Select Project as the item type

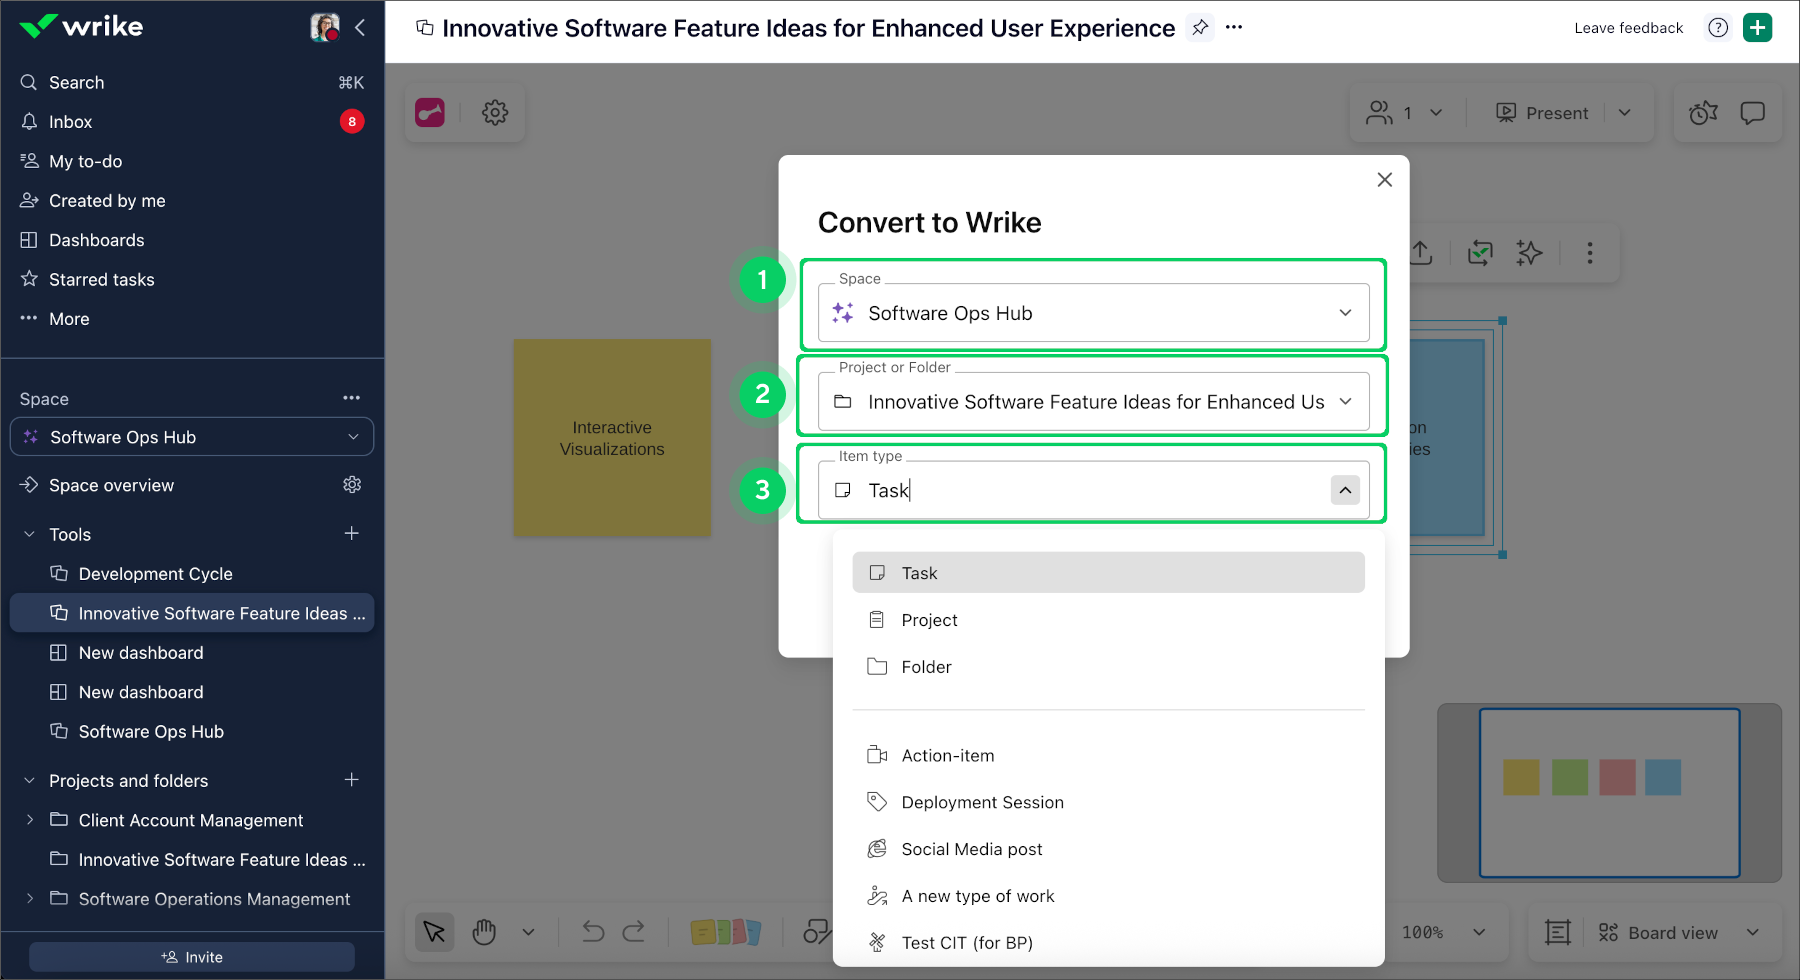pyautogui.click(x=928, y=619)
